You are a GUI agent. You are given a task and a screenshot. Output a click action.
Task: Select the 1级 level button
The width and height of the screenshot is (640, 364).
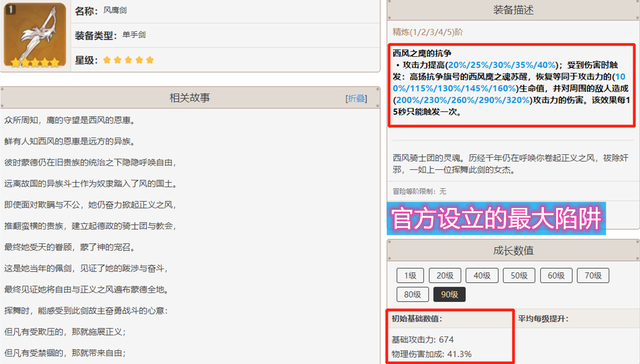click(410, 275)
